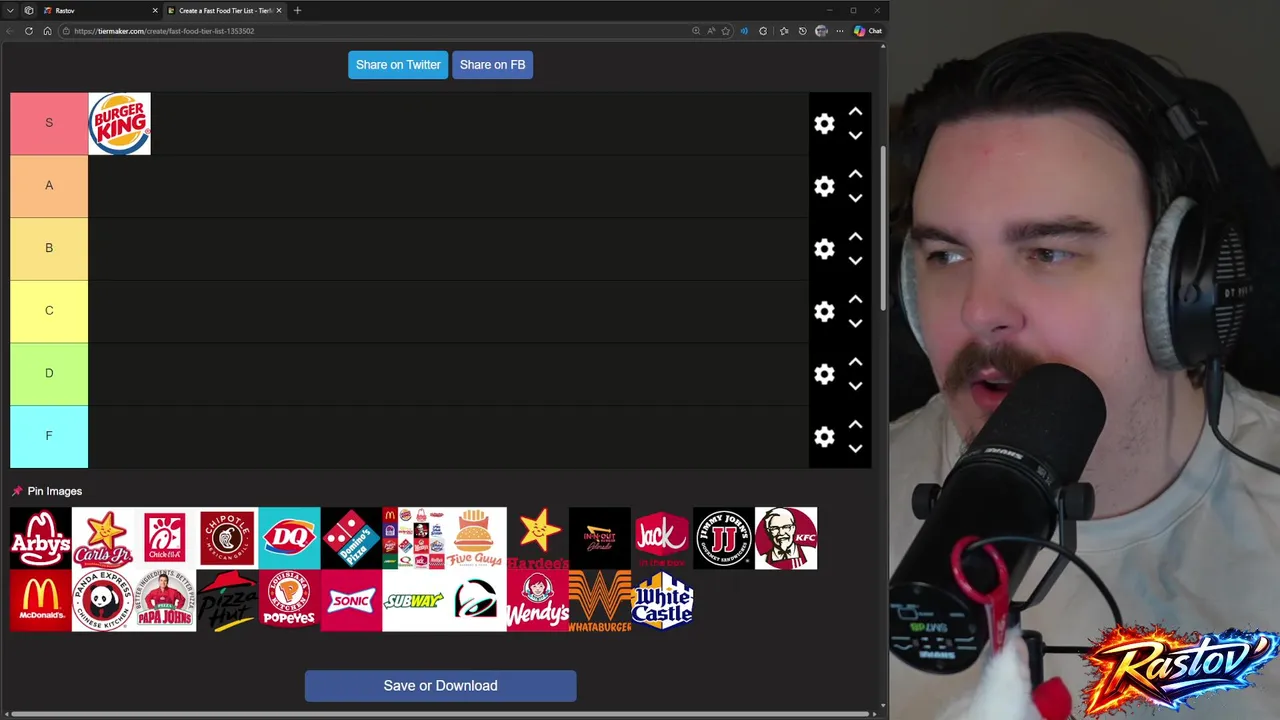Open the tab actions dropdown menu
Viewport: 1280px width, 720px height.
(10, 10)
